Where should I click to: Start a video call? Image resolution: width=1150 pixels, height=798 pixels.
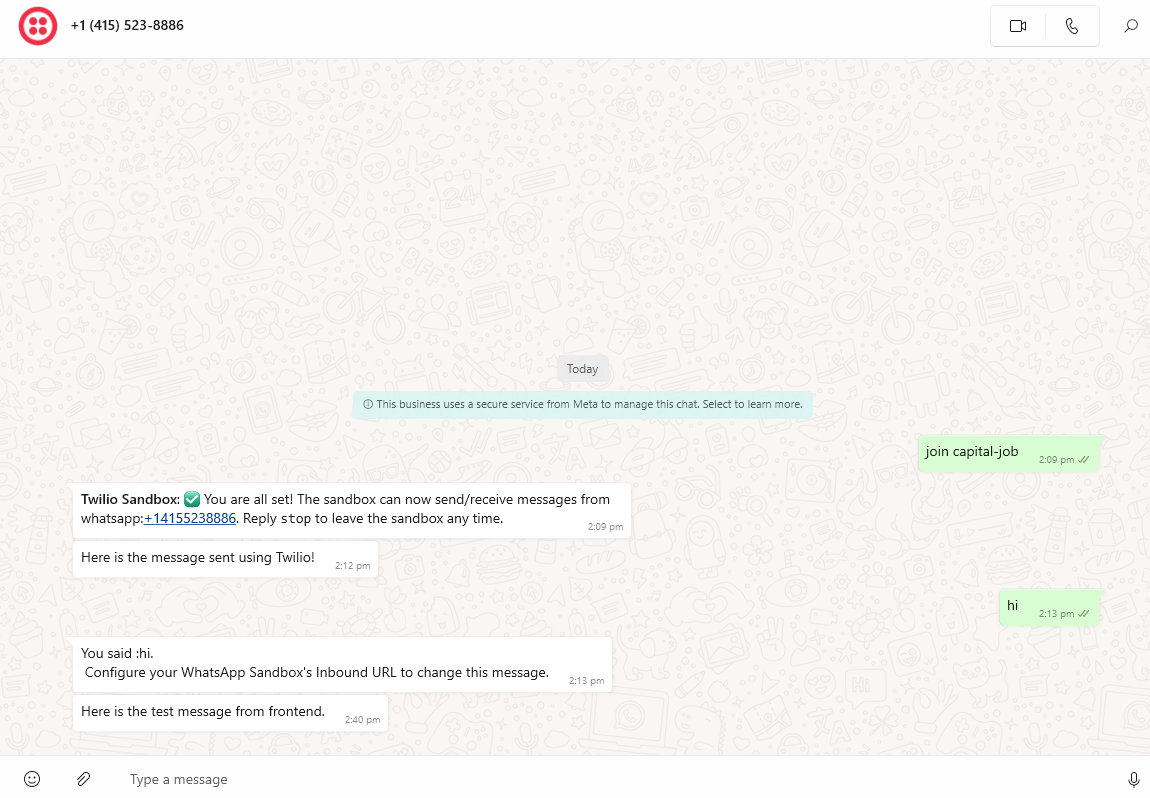(1018, 26)
